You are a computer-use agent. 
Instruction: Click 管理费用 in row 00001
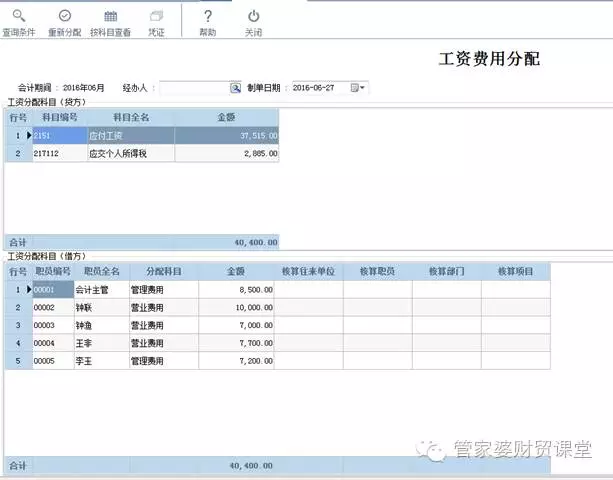164,290
